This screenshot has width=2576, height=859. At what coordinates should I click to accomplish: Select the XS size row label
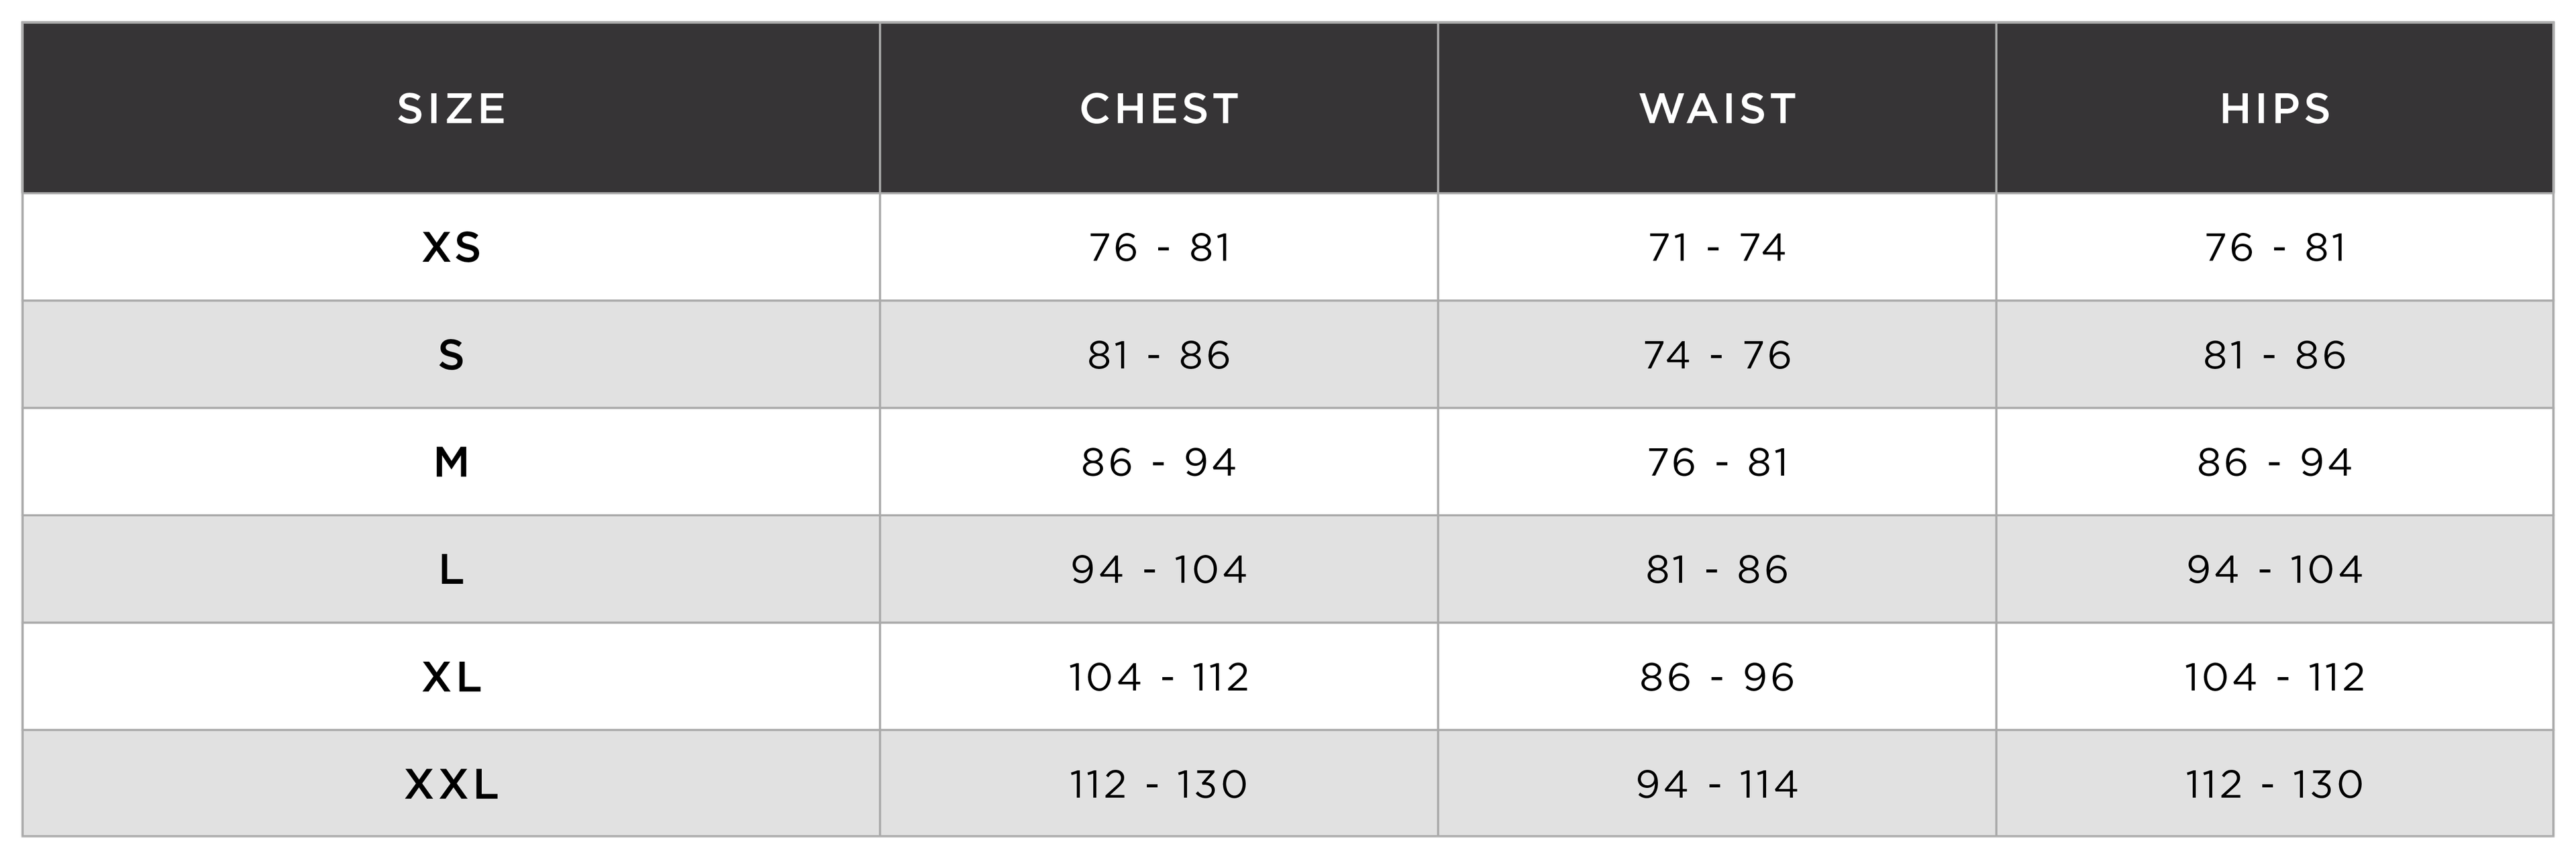[452, 248]
